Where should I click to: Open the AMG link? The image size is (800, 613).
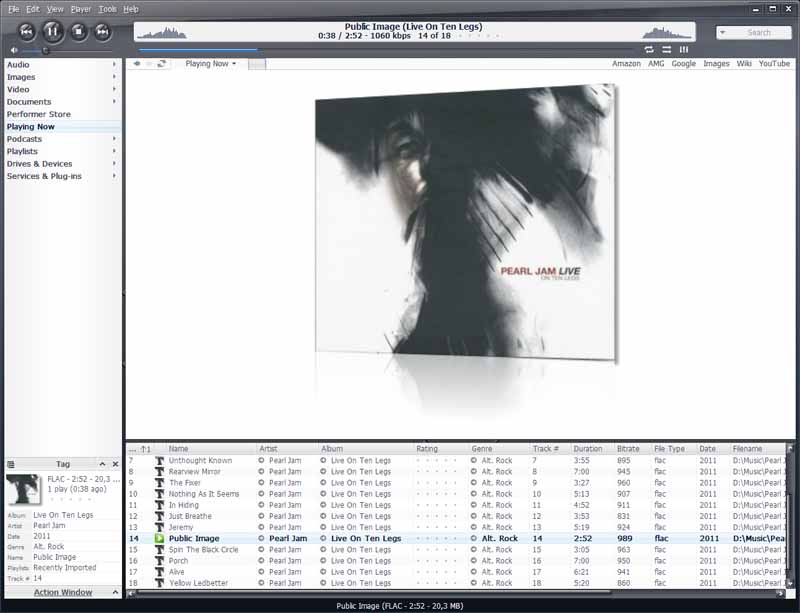656,64
